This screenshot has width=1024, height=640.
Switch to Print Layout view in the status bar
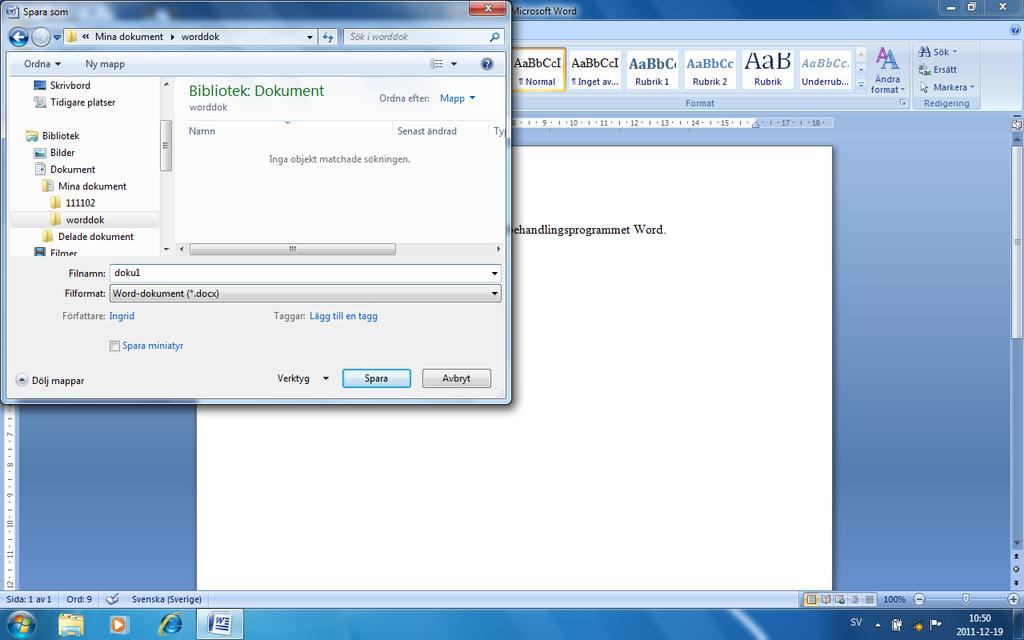[811, 599]
